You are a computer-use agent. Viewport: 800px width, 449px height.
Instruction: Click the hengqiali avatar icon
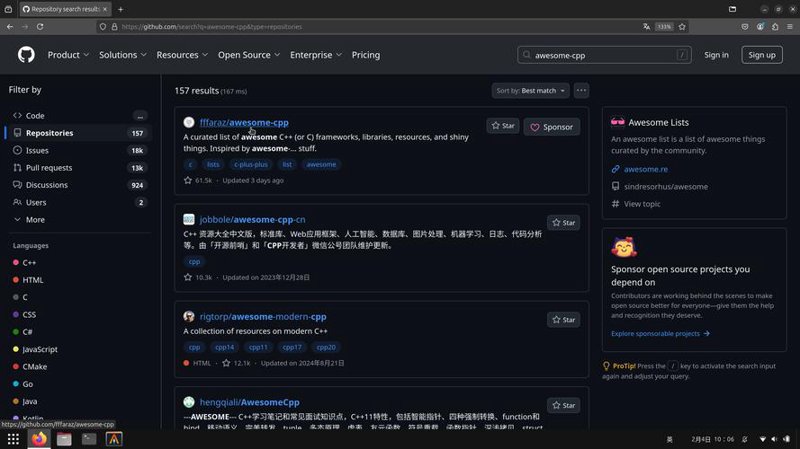[189, 402]
